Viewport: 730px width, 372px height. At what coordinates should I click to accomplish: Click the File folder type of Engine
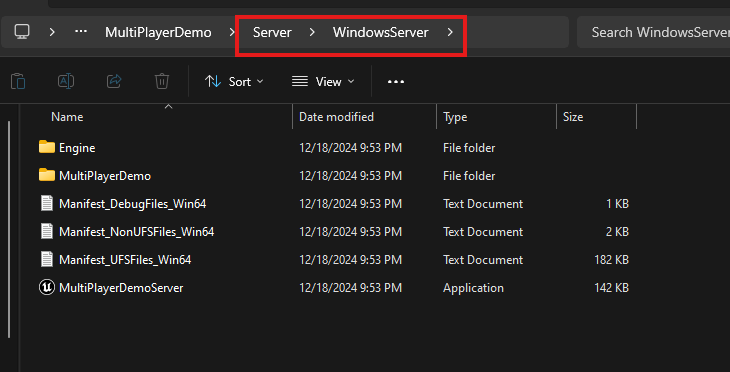(469, 148)
